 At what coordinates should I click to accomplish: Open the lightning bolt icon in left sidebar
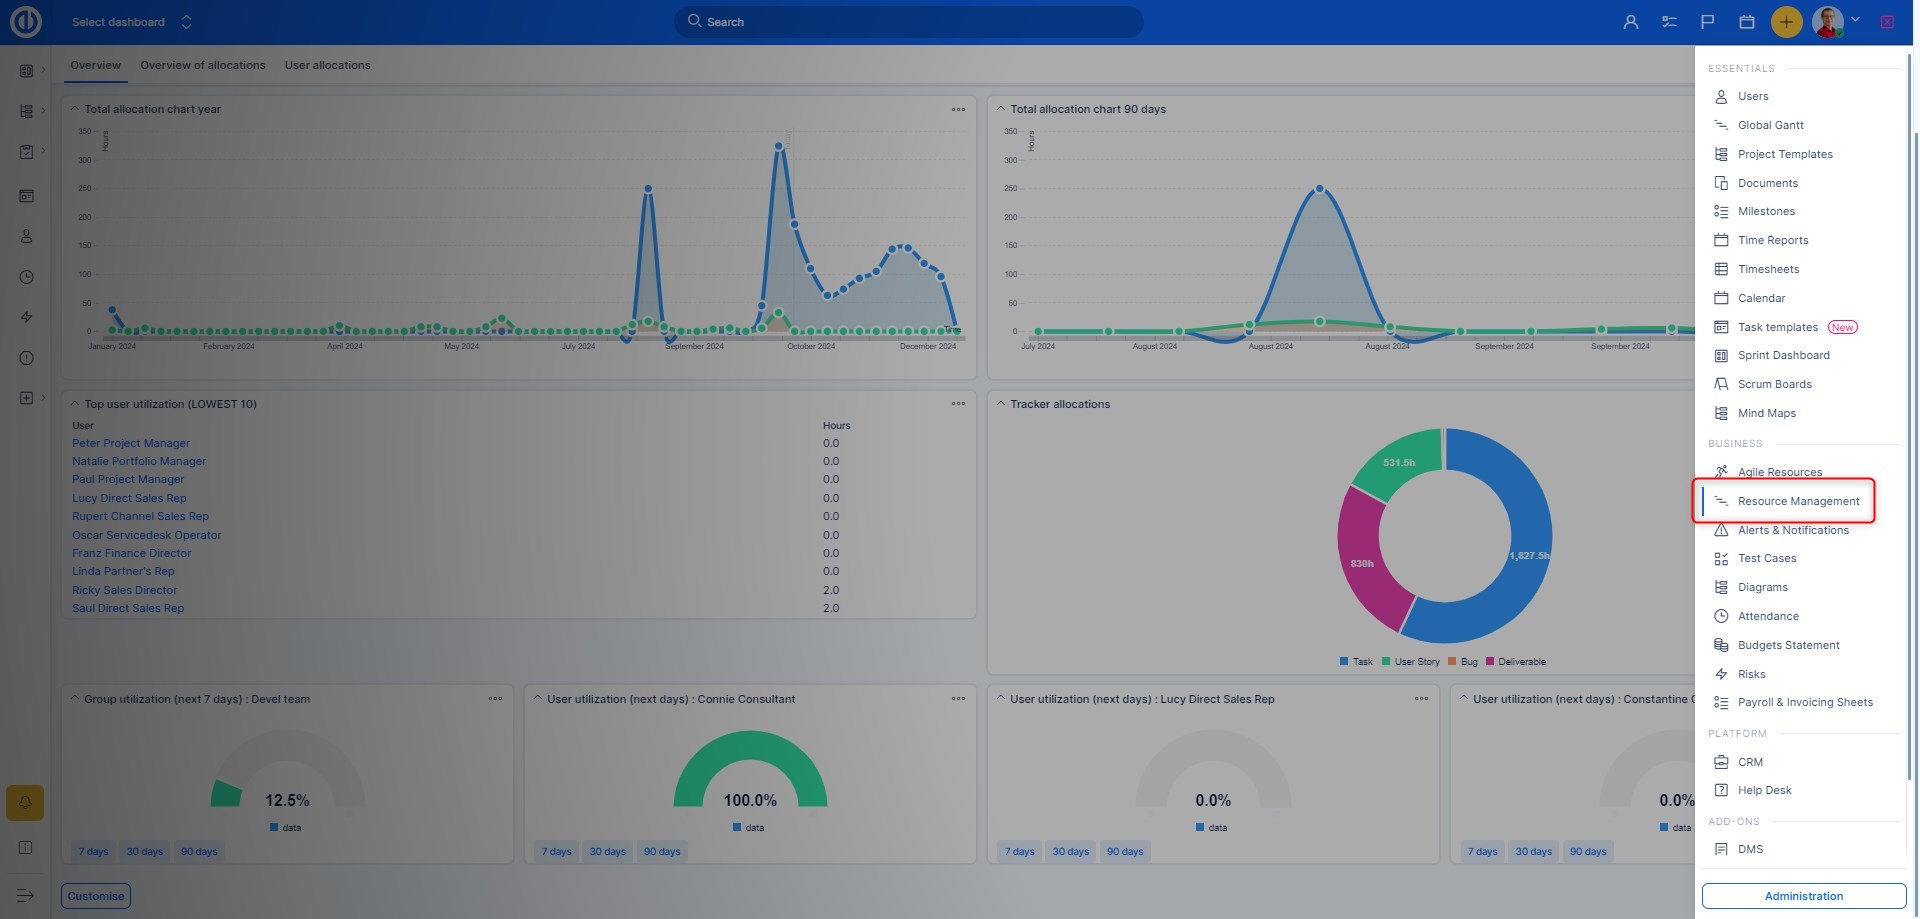[x=27, y=317]
